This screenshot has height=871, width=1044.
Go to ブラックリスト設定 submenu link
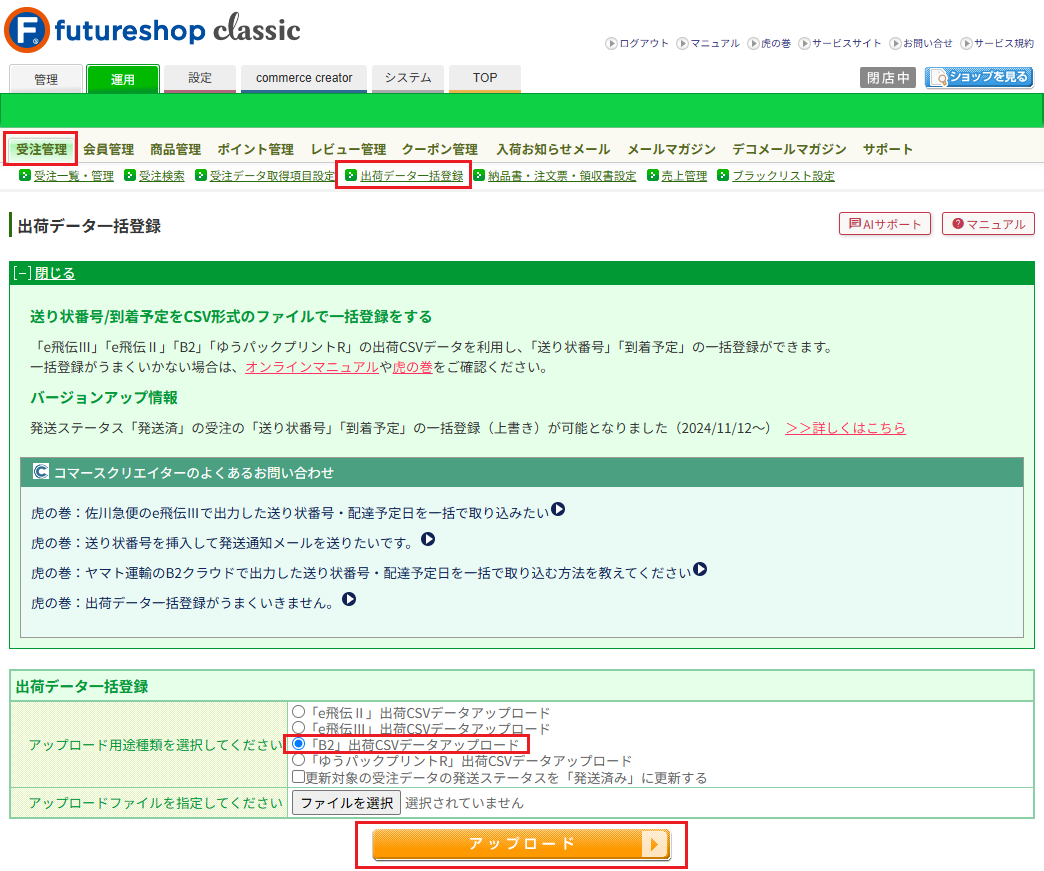[783, 176]
